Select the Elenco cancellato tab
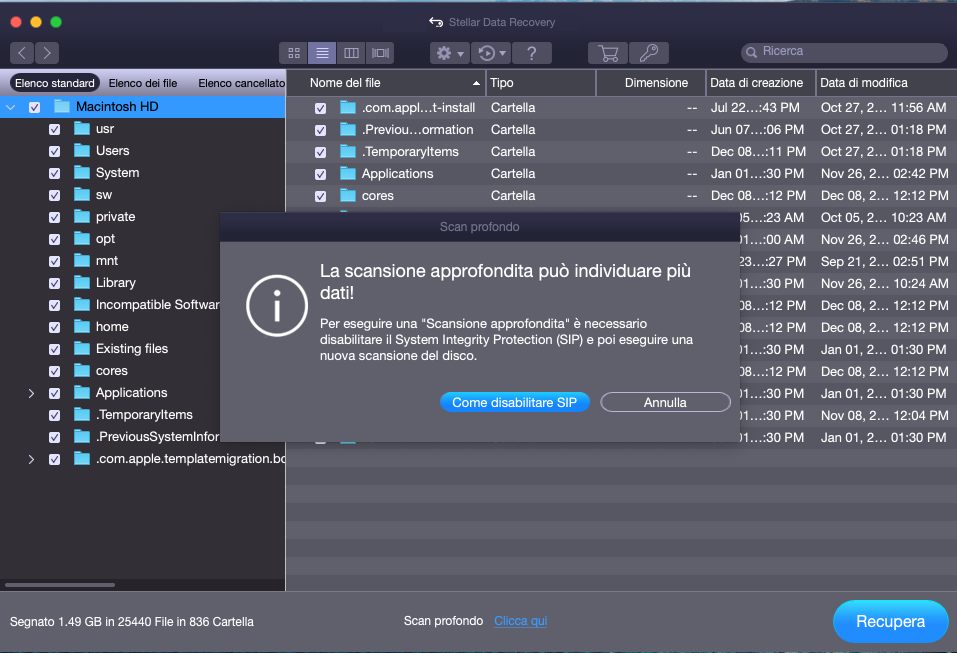 pos(241,83)
